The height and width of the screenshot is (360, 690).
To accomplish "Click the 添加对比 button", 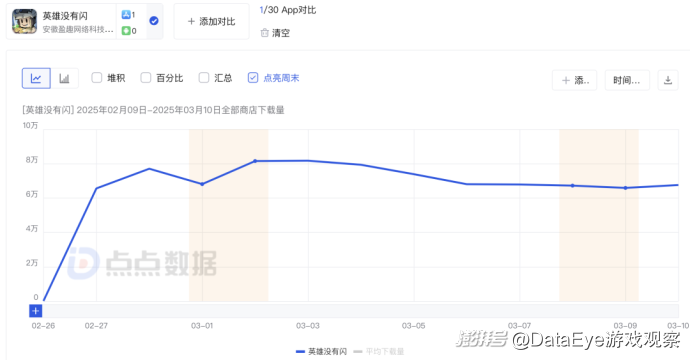I will point(211,22).
